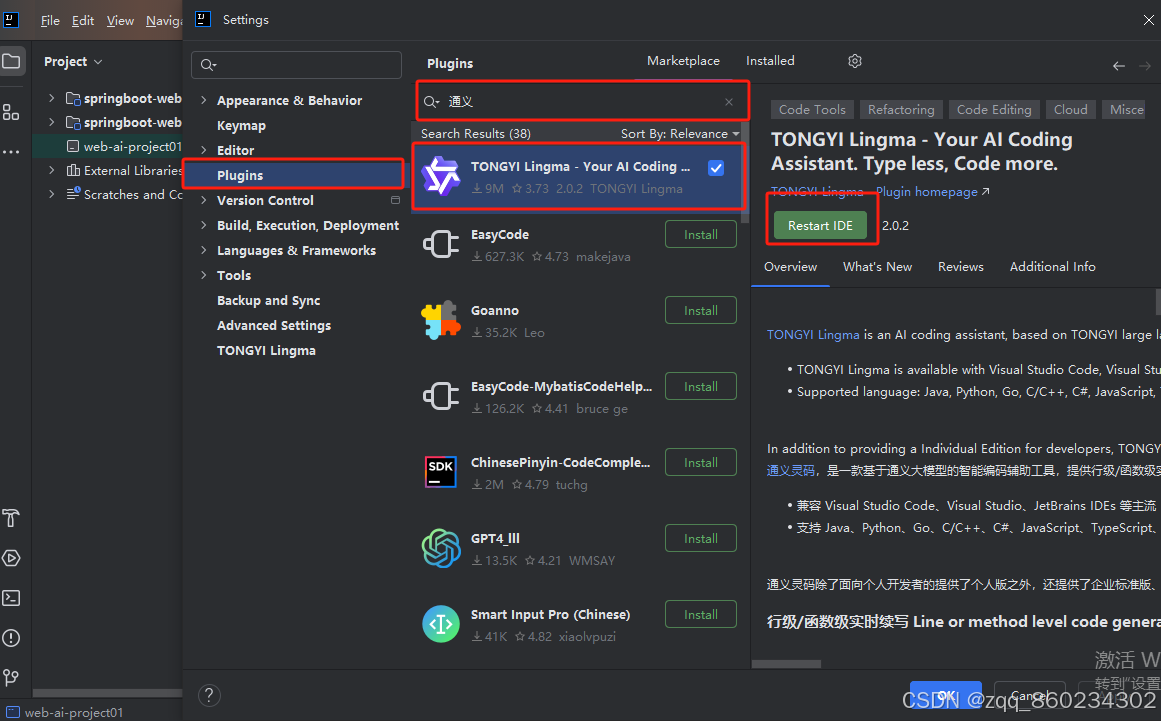The width and height of the screenshot is (1161, 721).
Task: Click the Smart Input Pro plugin icon
Action: [x=441, y=624]
